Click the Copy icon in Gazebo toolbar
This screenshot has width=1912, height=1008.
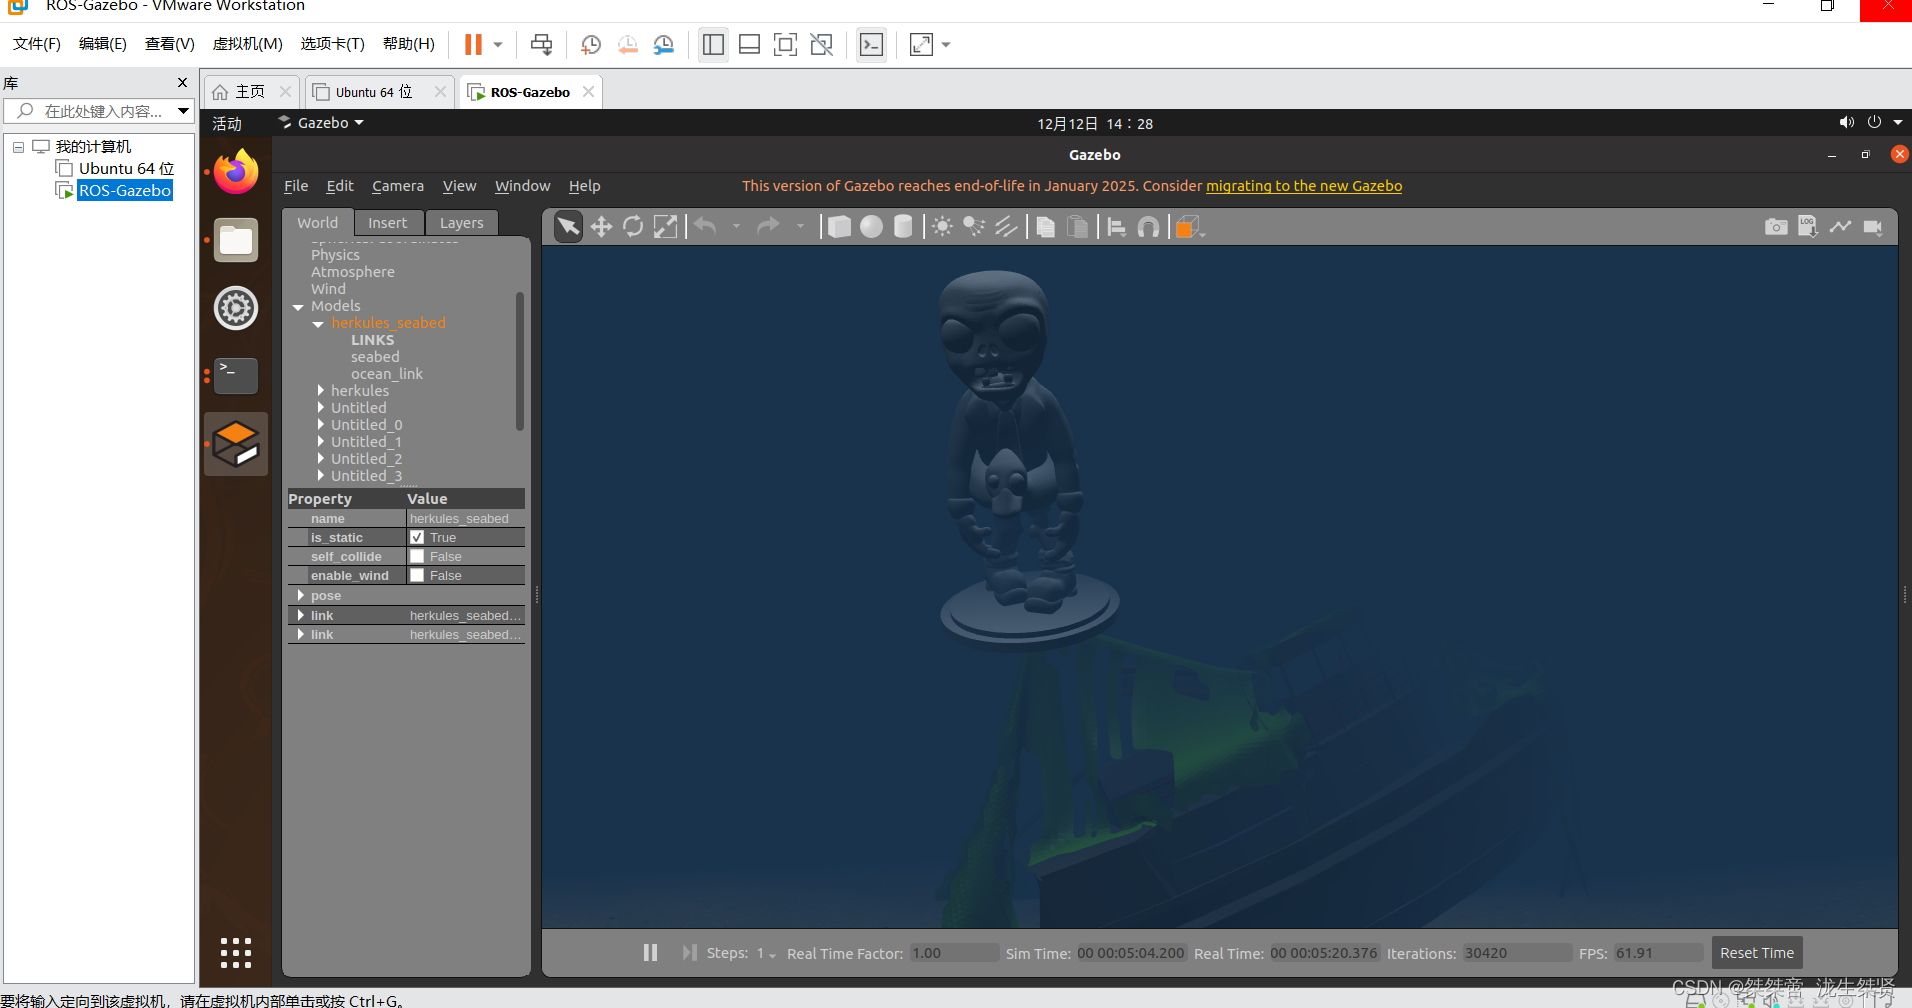click(1046, 227)
